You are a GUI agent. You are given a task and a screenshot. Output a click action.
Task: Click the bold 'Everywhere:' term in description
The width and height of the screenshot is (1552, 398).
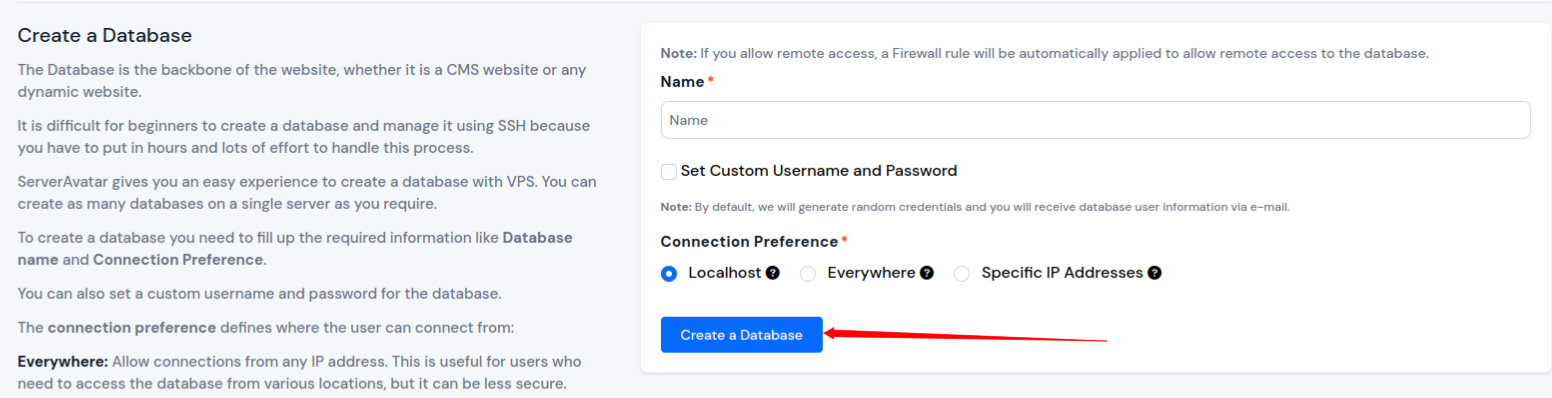pos(63,361)
